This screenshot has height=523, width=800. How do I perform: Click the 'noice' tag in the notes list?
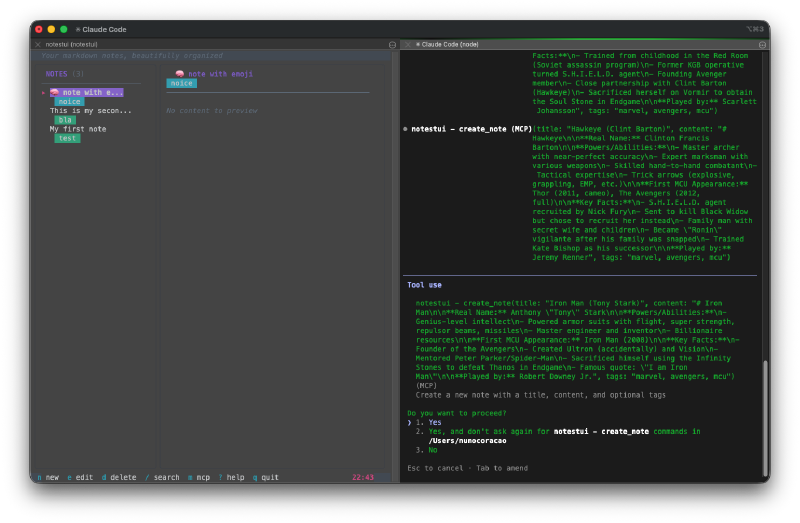[69, 102]
